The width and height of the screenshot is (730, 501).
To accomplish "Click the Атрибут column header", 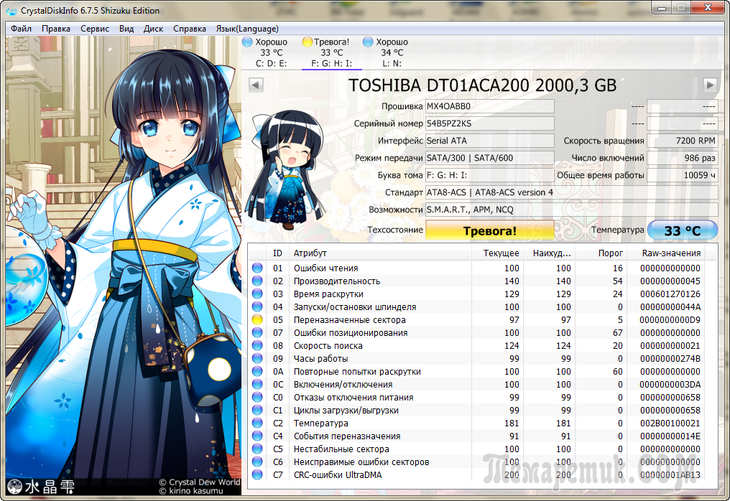I will [x=380, y=253].
